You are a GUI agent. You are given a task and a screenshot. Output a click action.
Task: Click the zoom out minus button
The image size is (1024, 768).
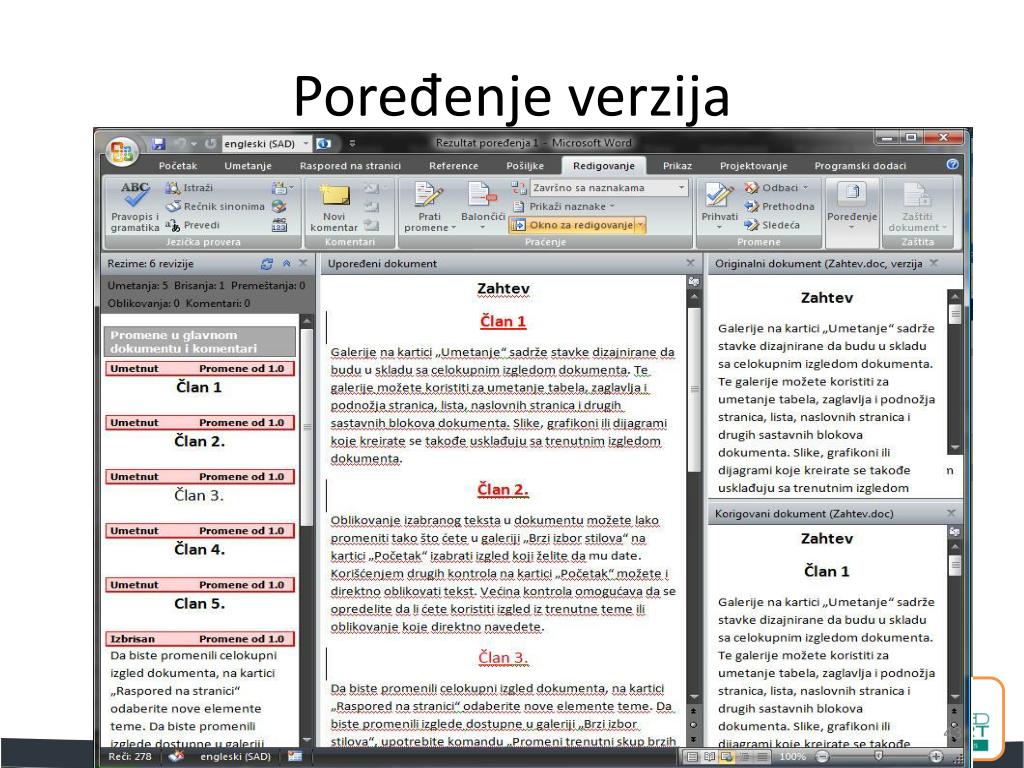[823, 756]
